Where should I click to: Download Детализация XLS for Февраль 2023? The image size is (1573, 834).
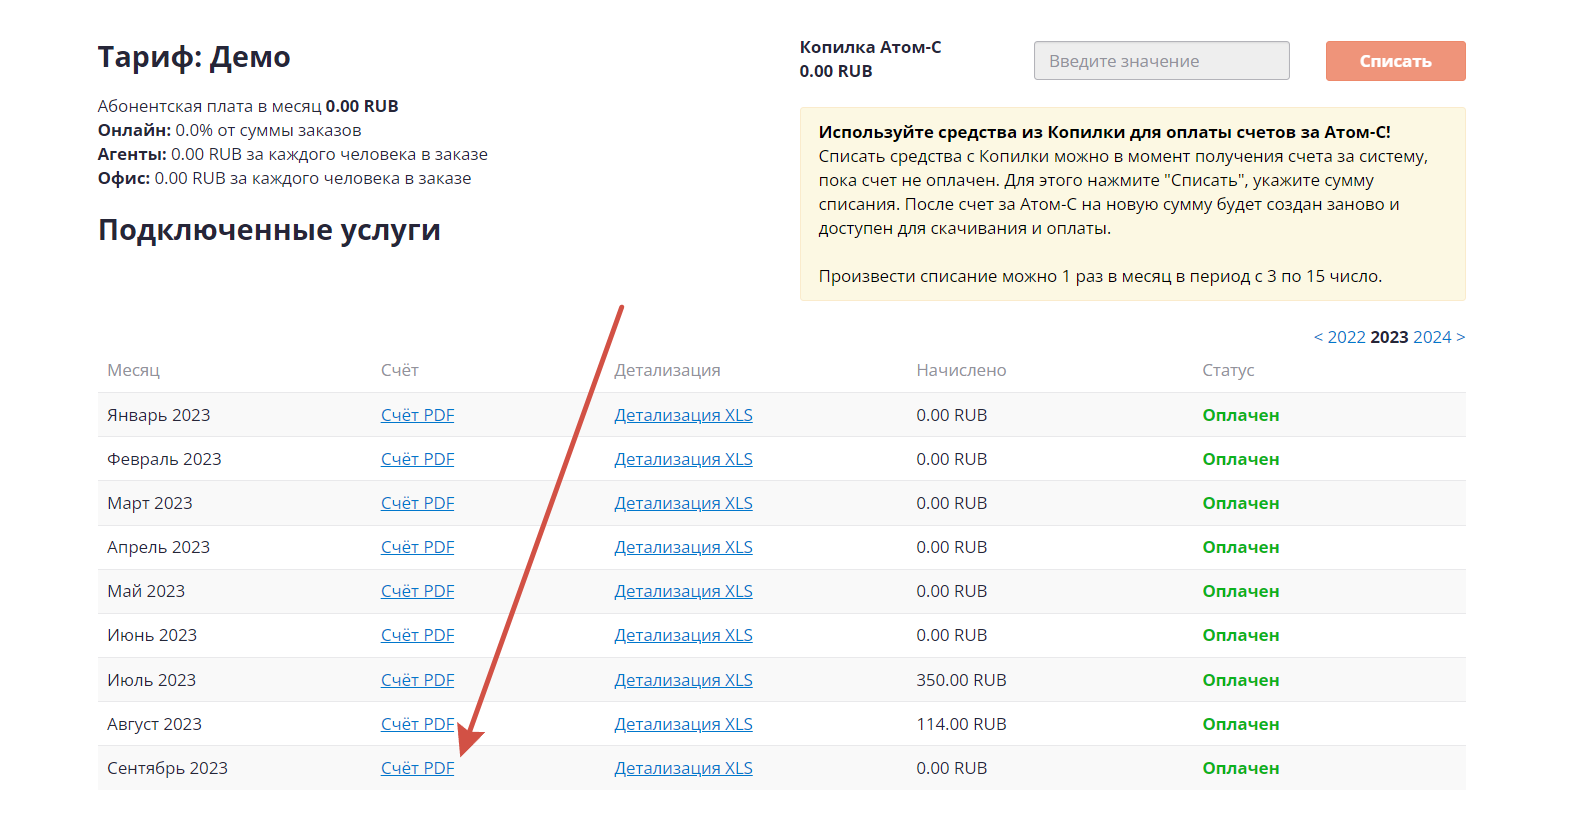(x=683, y=459)
